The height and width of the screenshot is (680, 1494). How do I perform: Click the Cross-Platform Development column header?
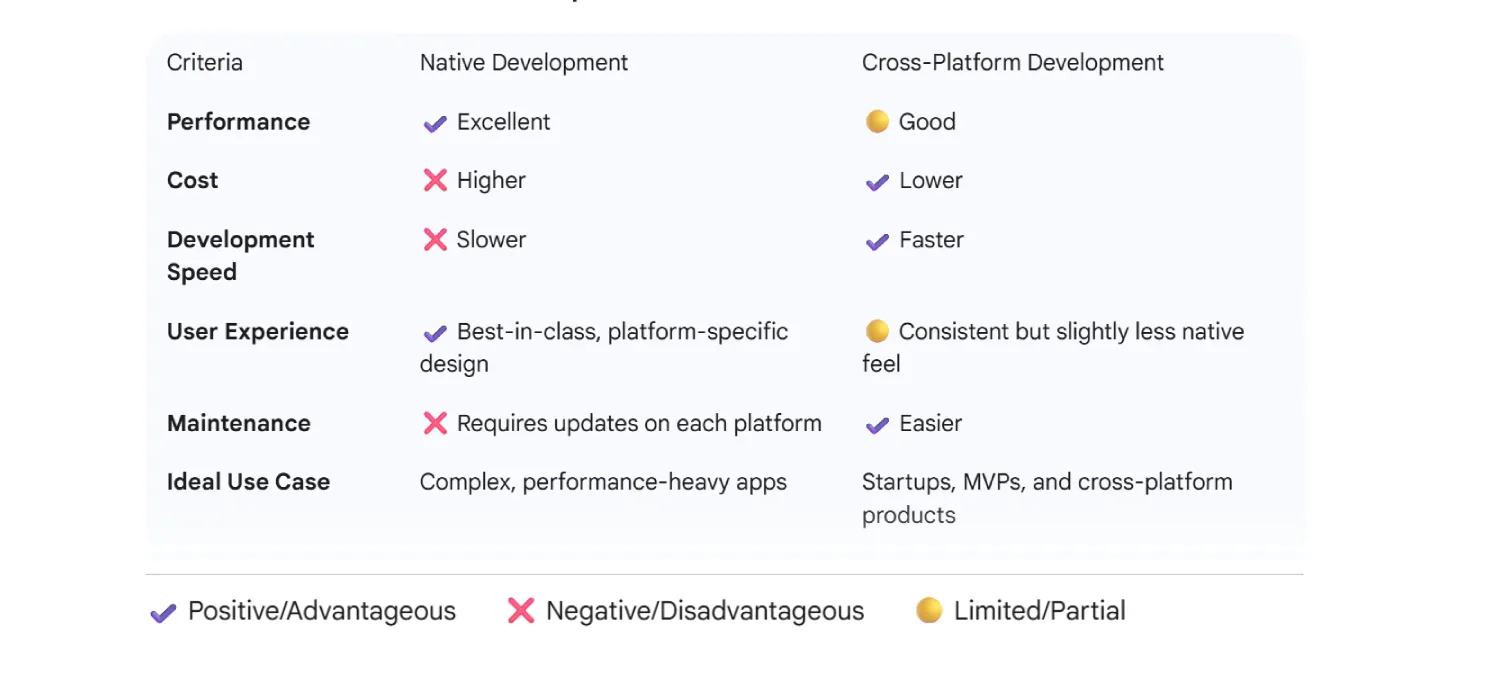[1012, 62]
